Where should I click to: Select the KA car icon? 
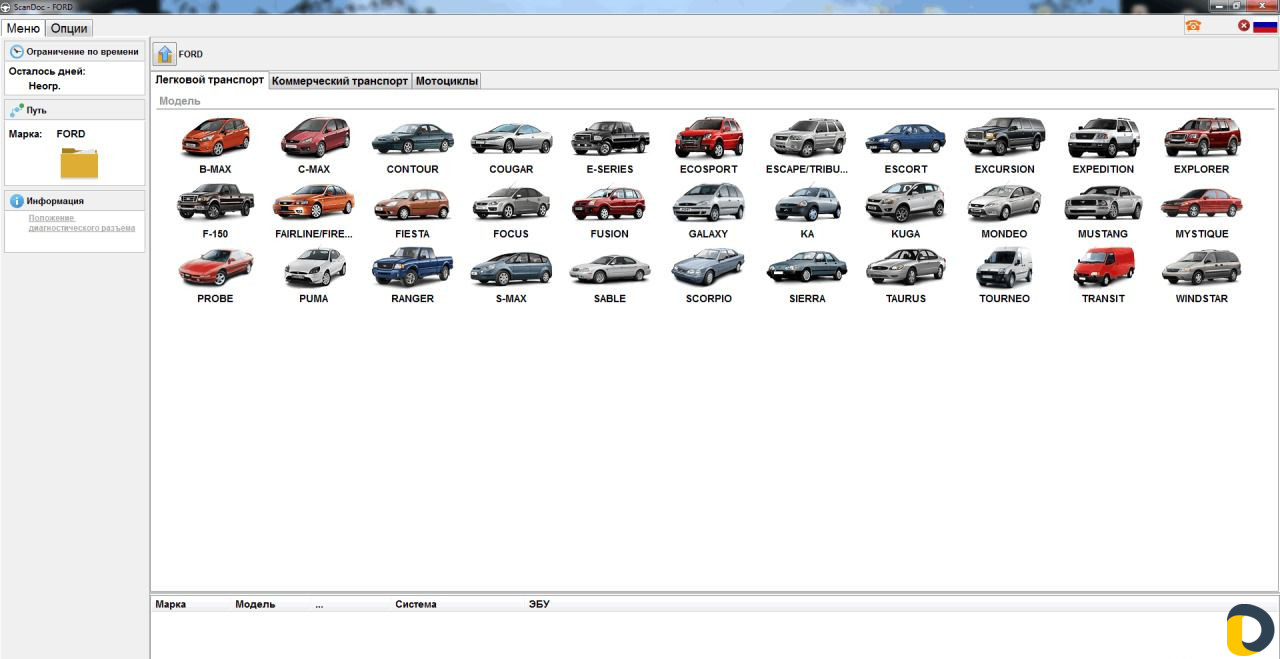pyautogui.click(x=807, y=202)
